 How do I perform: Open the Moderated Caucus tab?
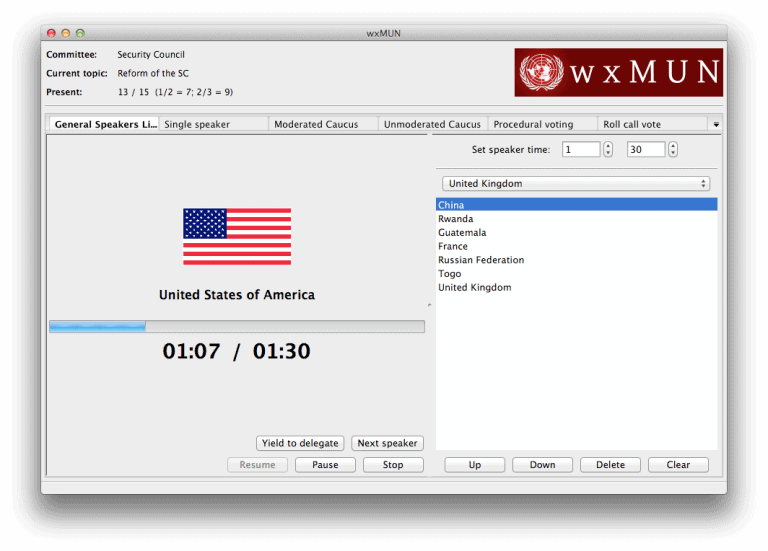pyautogui.click(x=322, y=124)
